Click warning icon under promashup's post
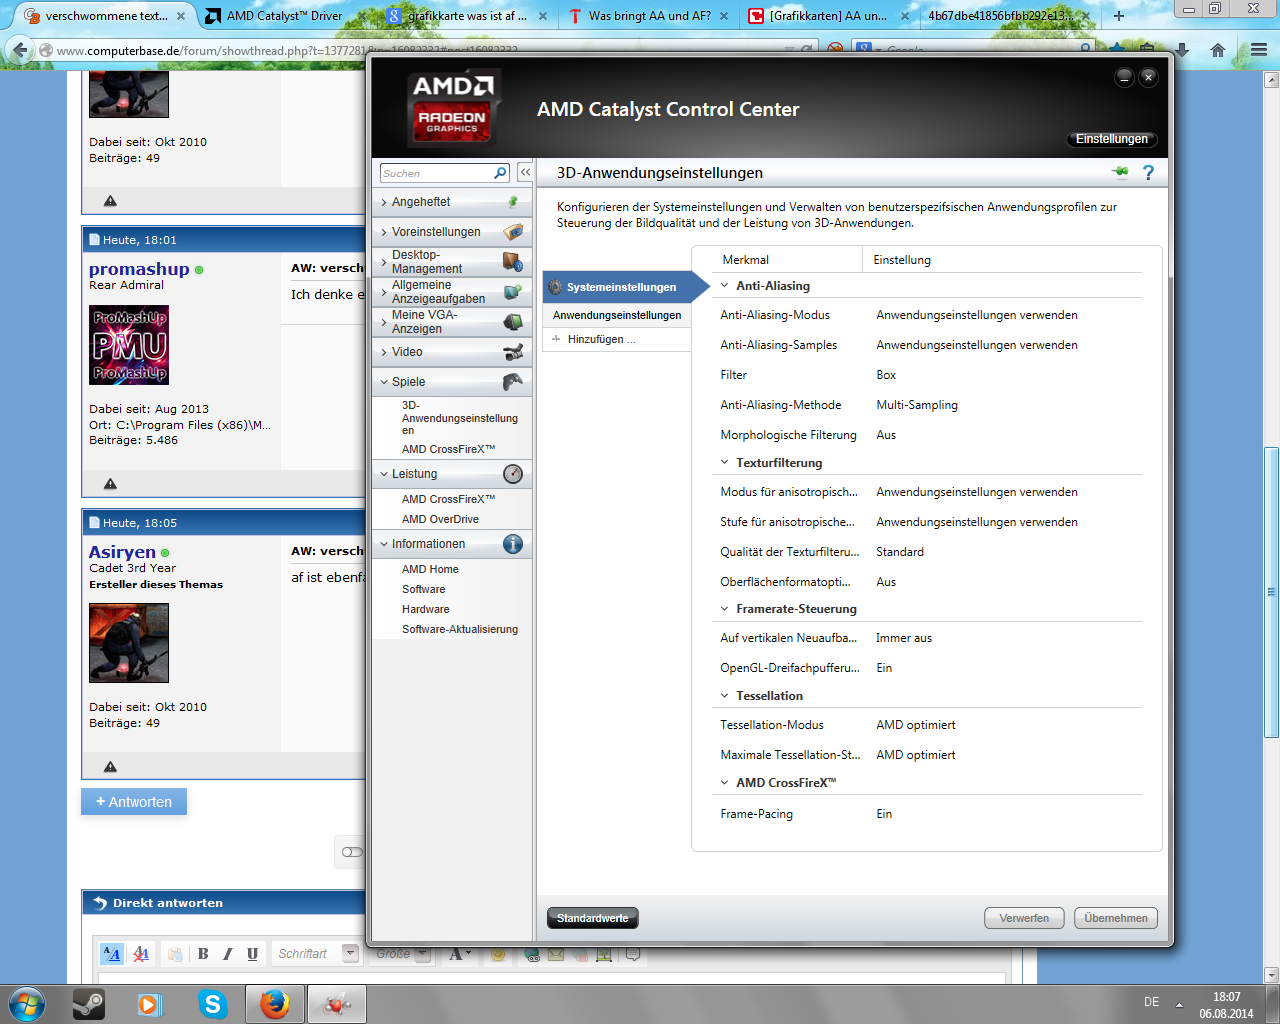The height and width of the screenshot is (1024, 1280). (110, 484)
